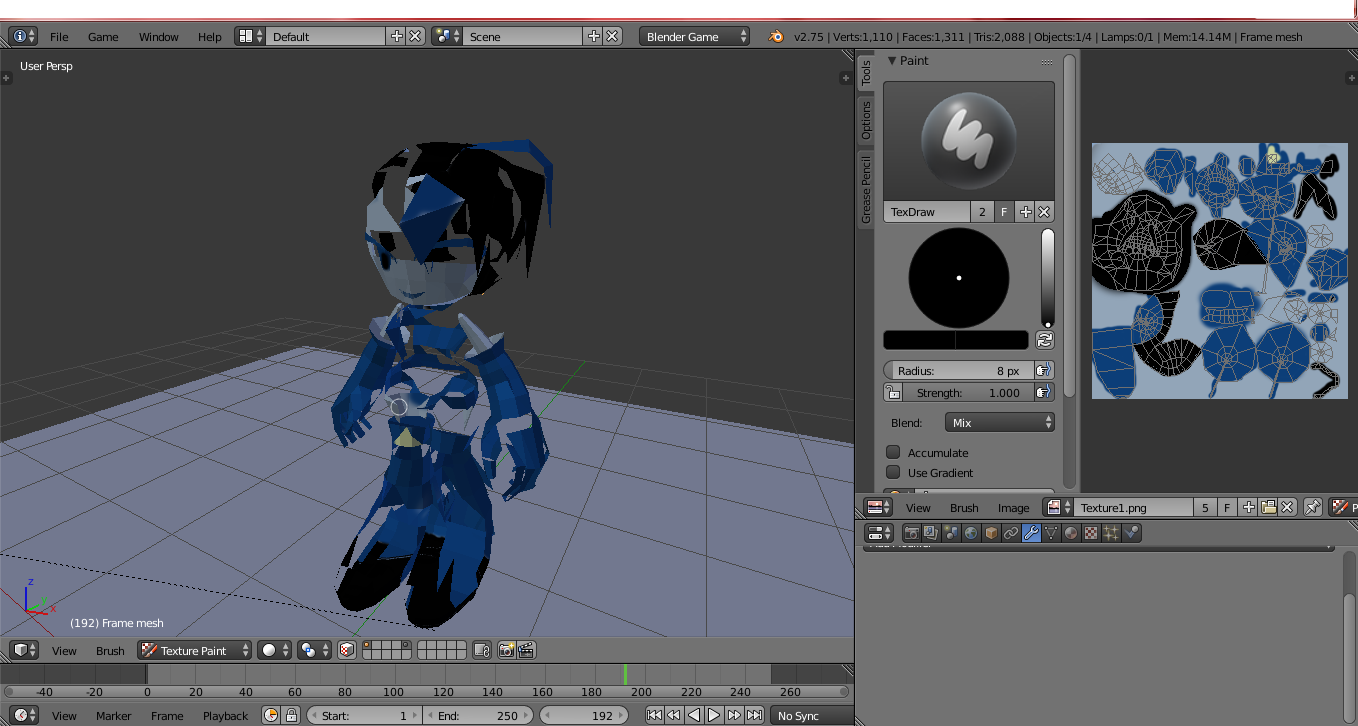1358x726 pixels.
Task: Play the animation forward
Action: point(714,715)
